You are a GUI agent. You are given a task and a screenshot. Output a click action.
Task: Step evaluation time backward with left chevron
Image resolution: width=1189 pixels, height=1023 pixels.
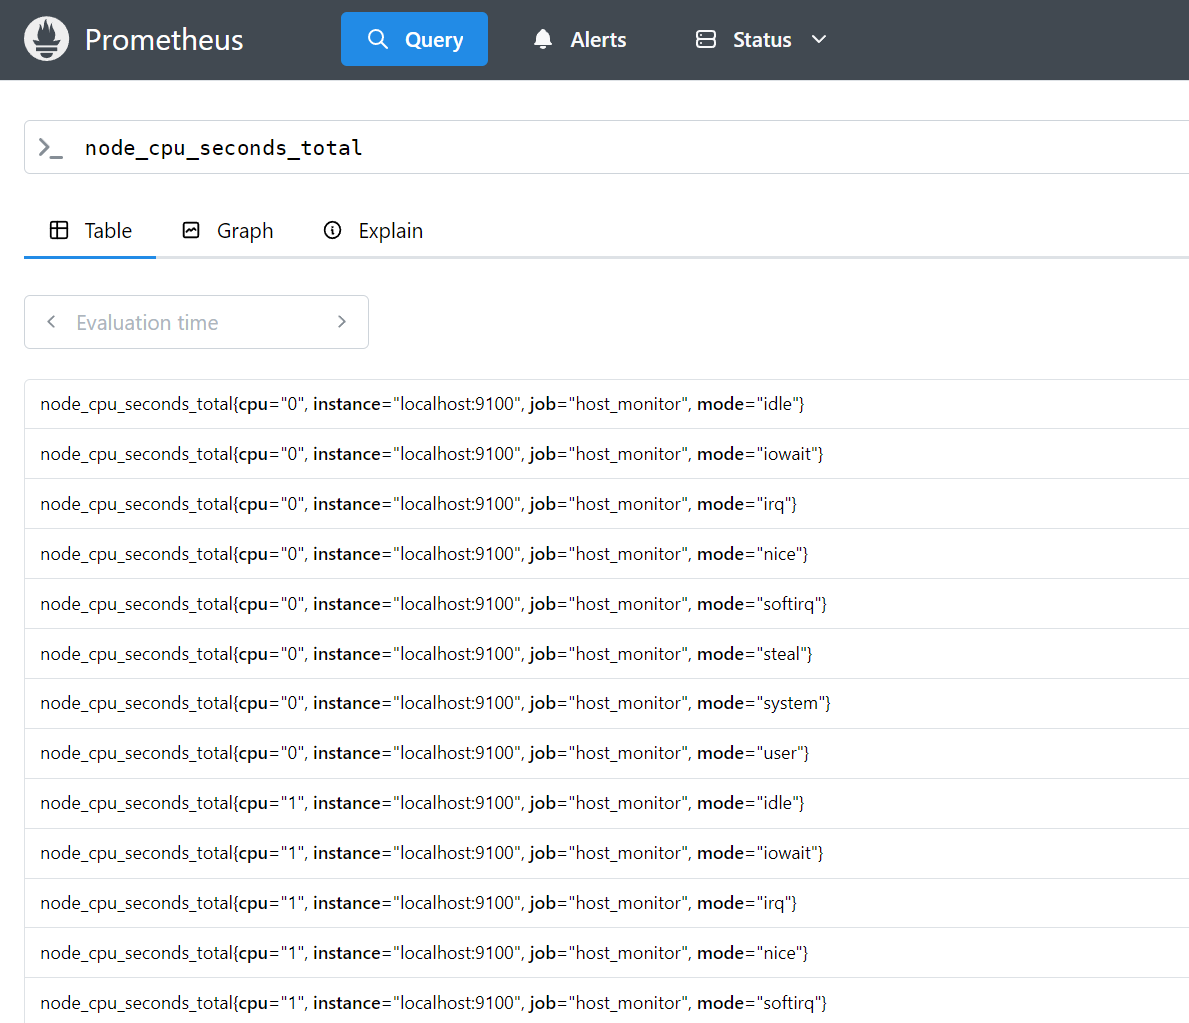pos(51,322)
